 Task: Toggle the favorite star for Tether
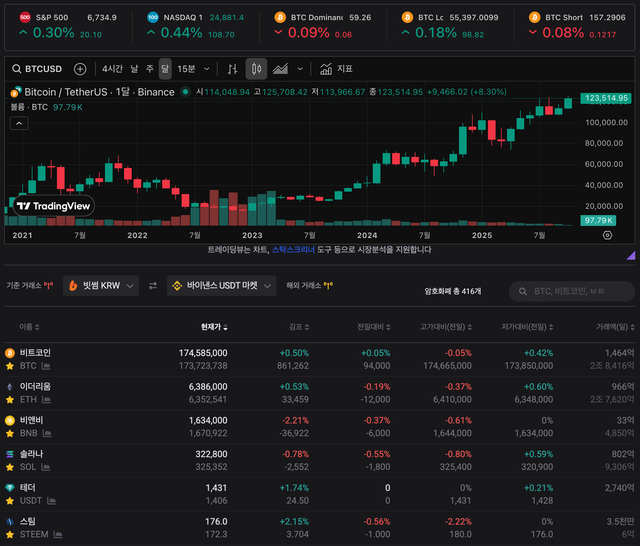10,500
